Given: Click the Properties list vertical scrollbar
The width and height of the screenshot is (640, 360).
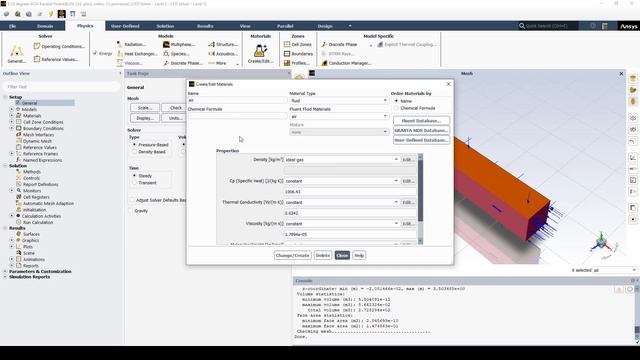Looking at the screenshot, I should (420, 199).
